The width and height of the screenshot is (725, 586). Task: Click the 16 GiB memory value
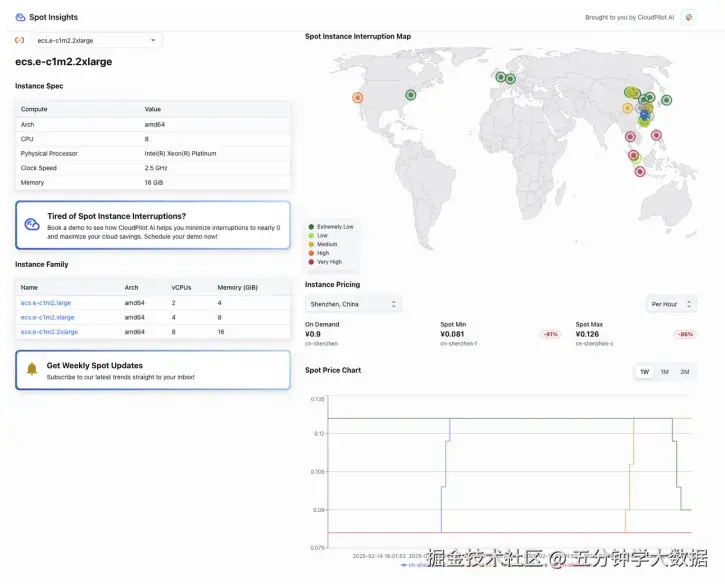154,183
